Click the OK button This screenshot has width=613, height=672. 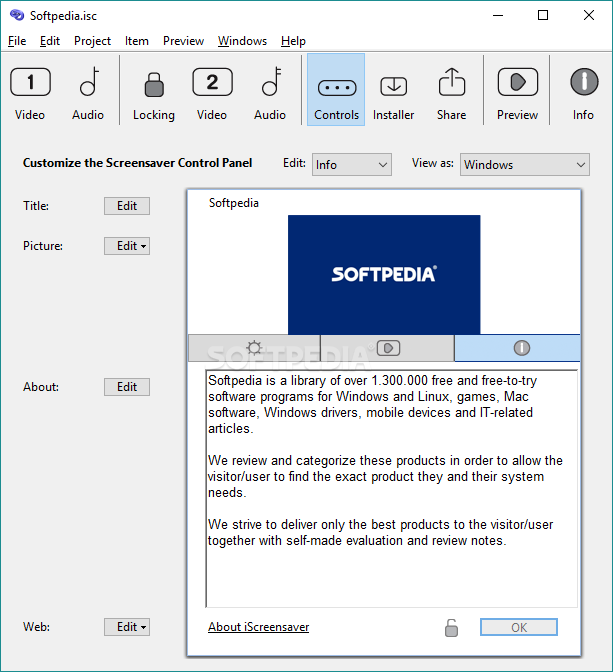519,627
